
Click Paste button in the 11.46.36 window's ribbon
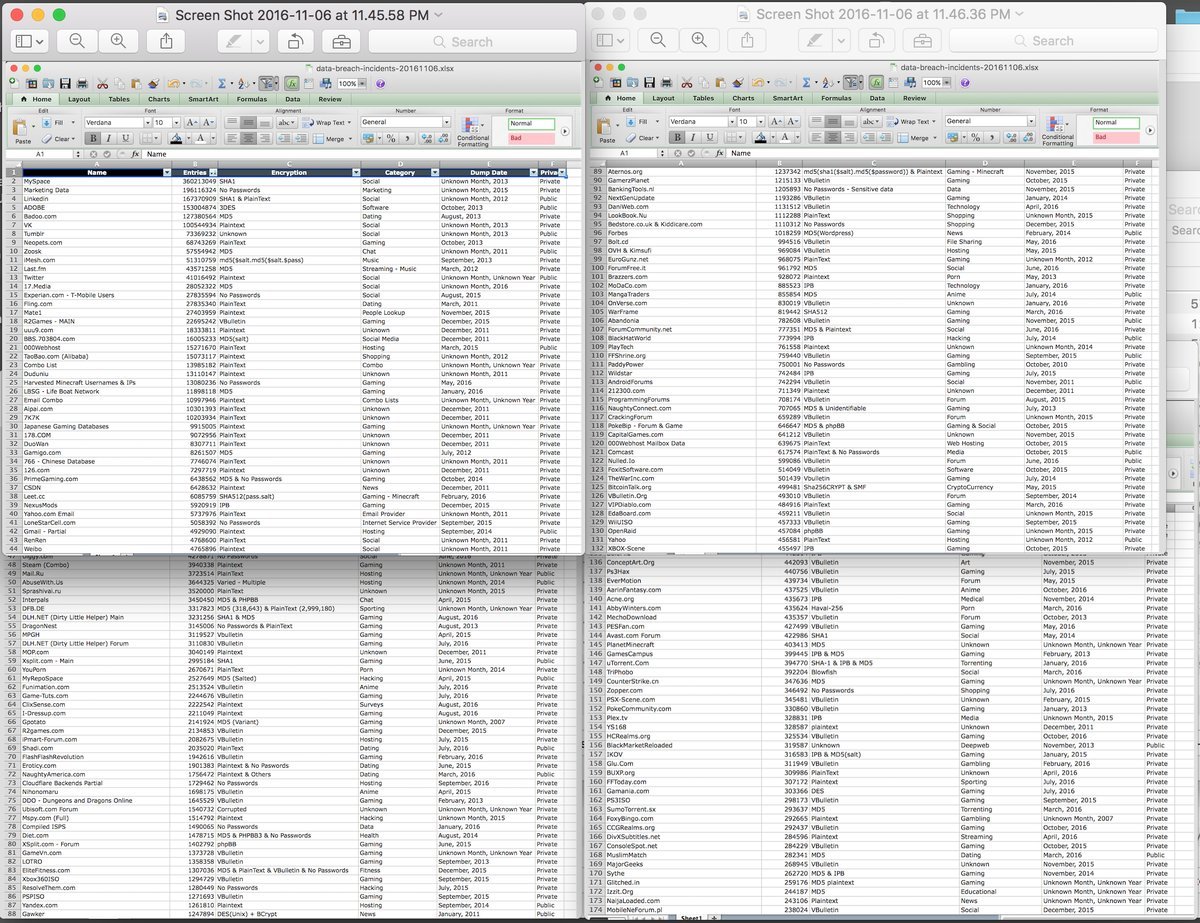tap(609, 130)
